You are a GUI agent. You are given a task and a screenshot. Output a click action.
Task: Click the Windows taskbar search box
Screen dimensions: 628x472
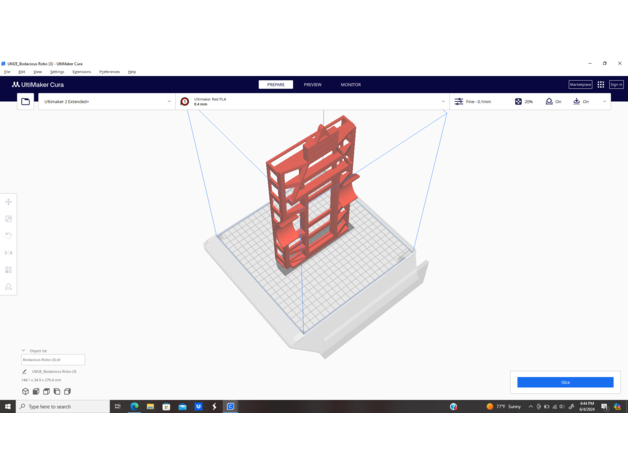point(62,407)
